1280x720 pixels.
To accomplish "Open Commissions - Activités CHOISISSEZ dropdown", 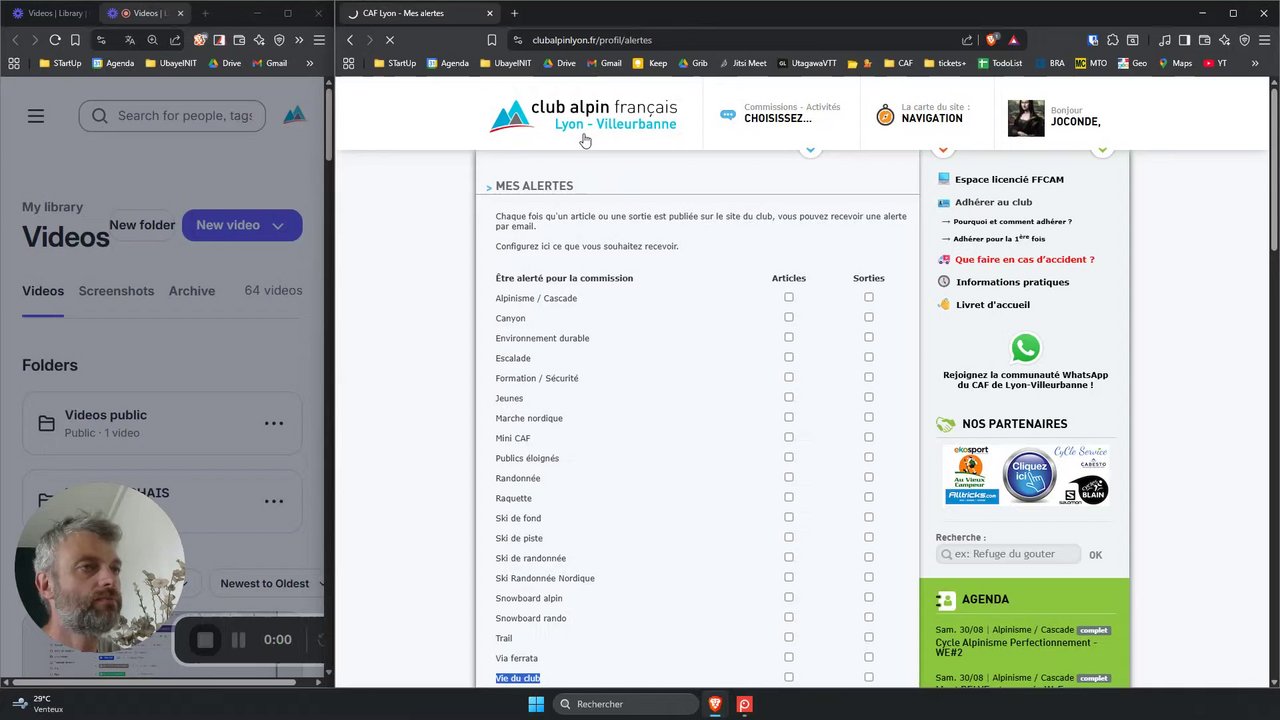I will pos(780,113).
